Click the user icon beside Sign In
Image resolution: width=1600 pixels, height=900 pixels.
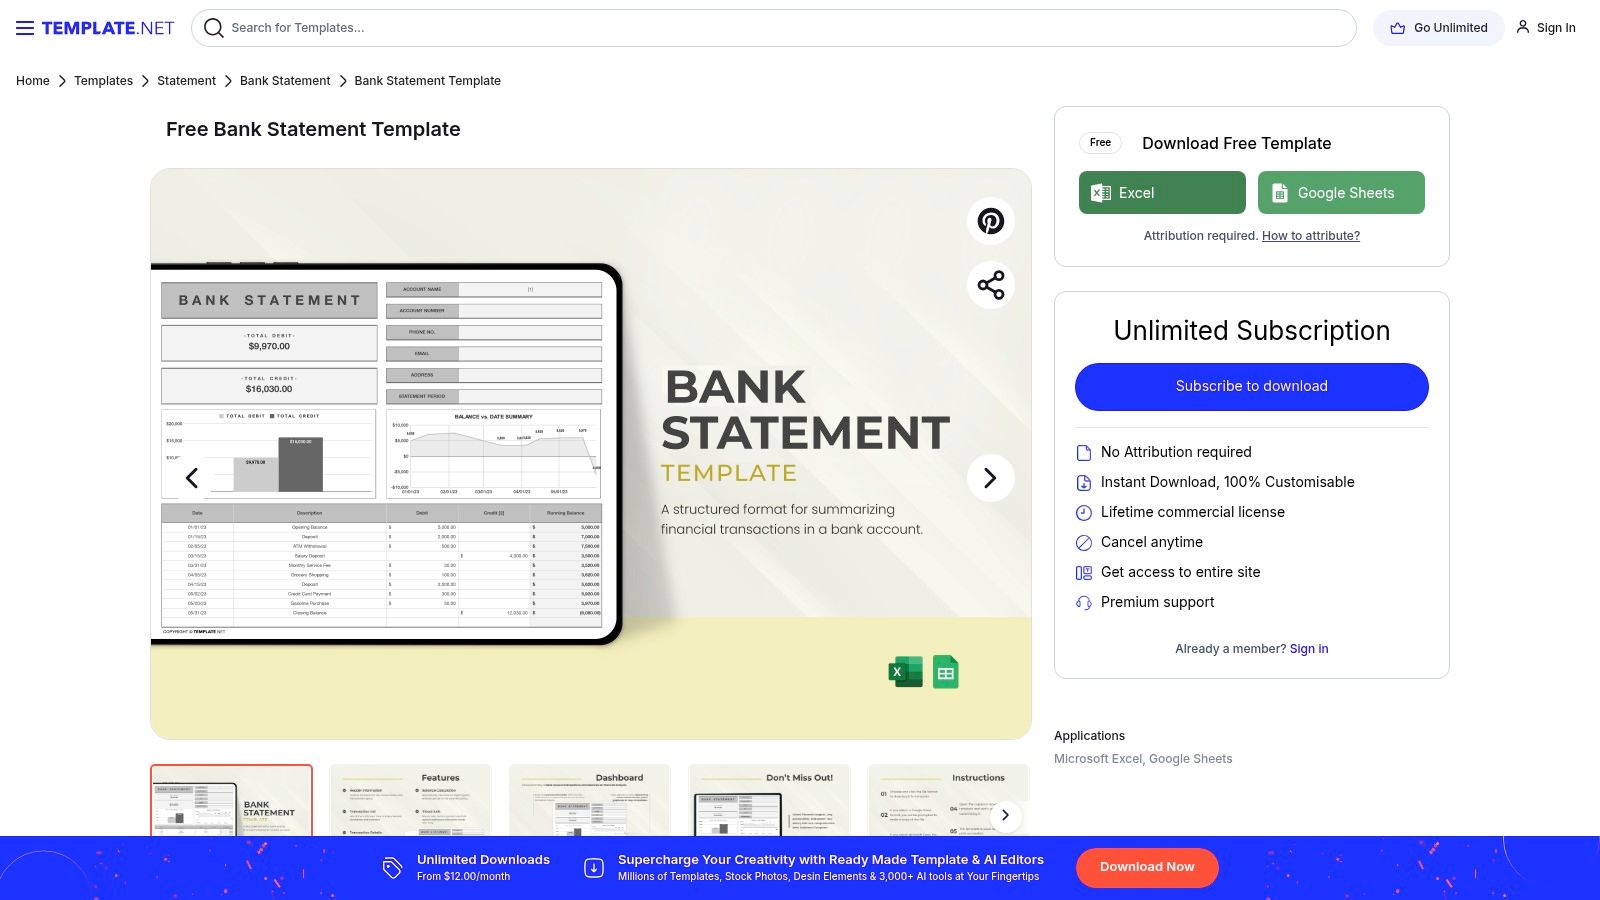(x=1523, y=27)
